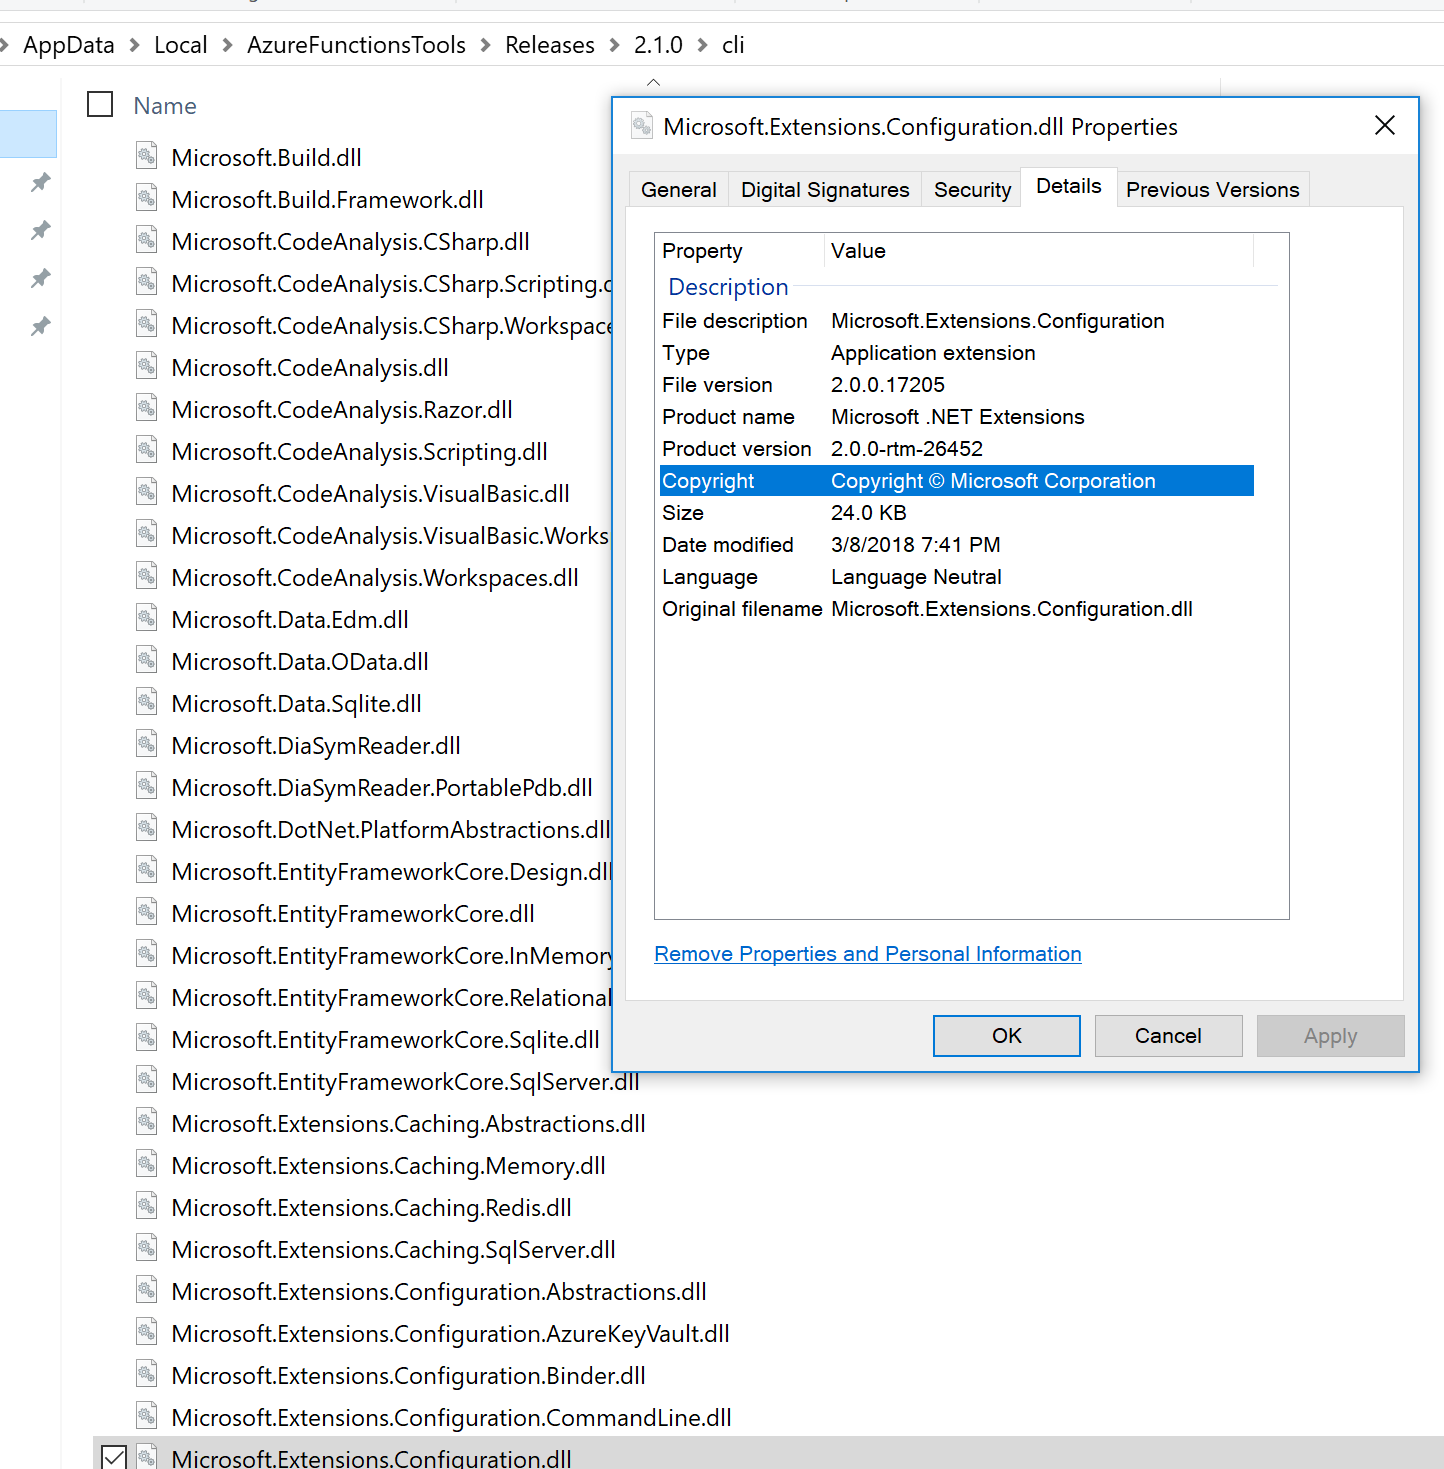Click the Microsoft.Data.OData.dll file icon
Viewport: 1444px width, 1469px height.
[x=147, y=660]
